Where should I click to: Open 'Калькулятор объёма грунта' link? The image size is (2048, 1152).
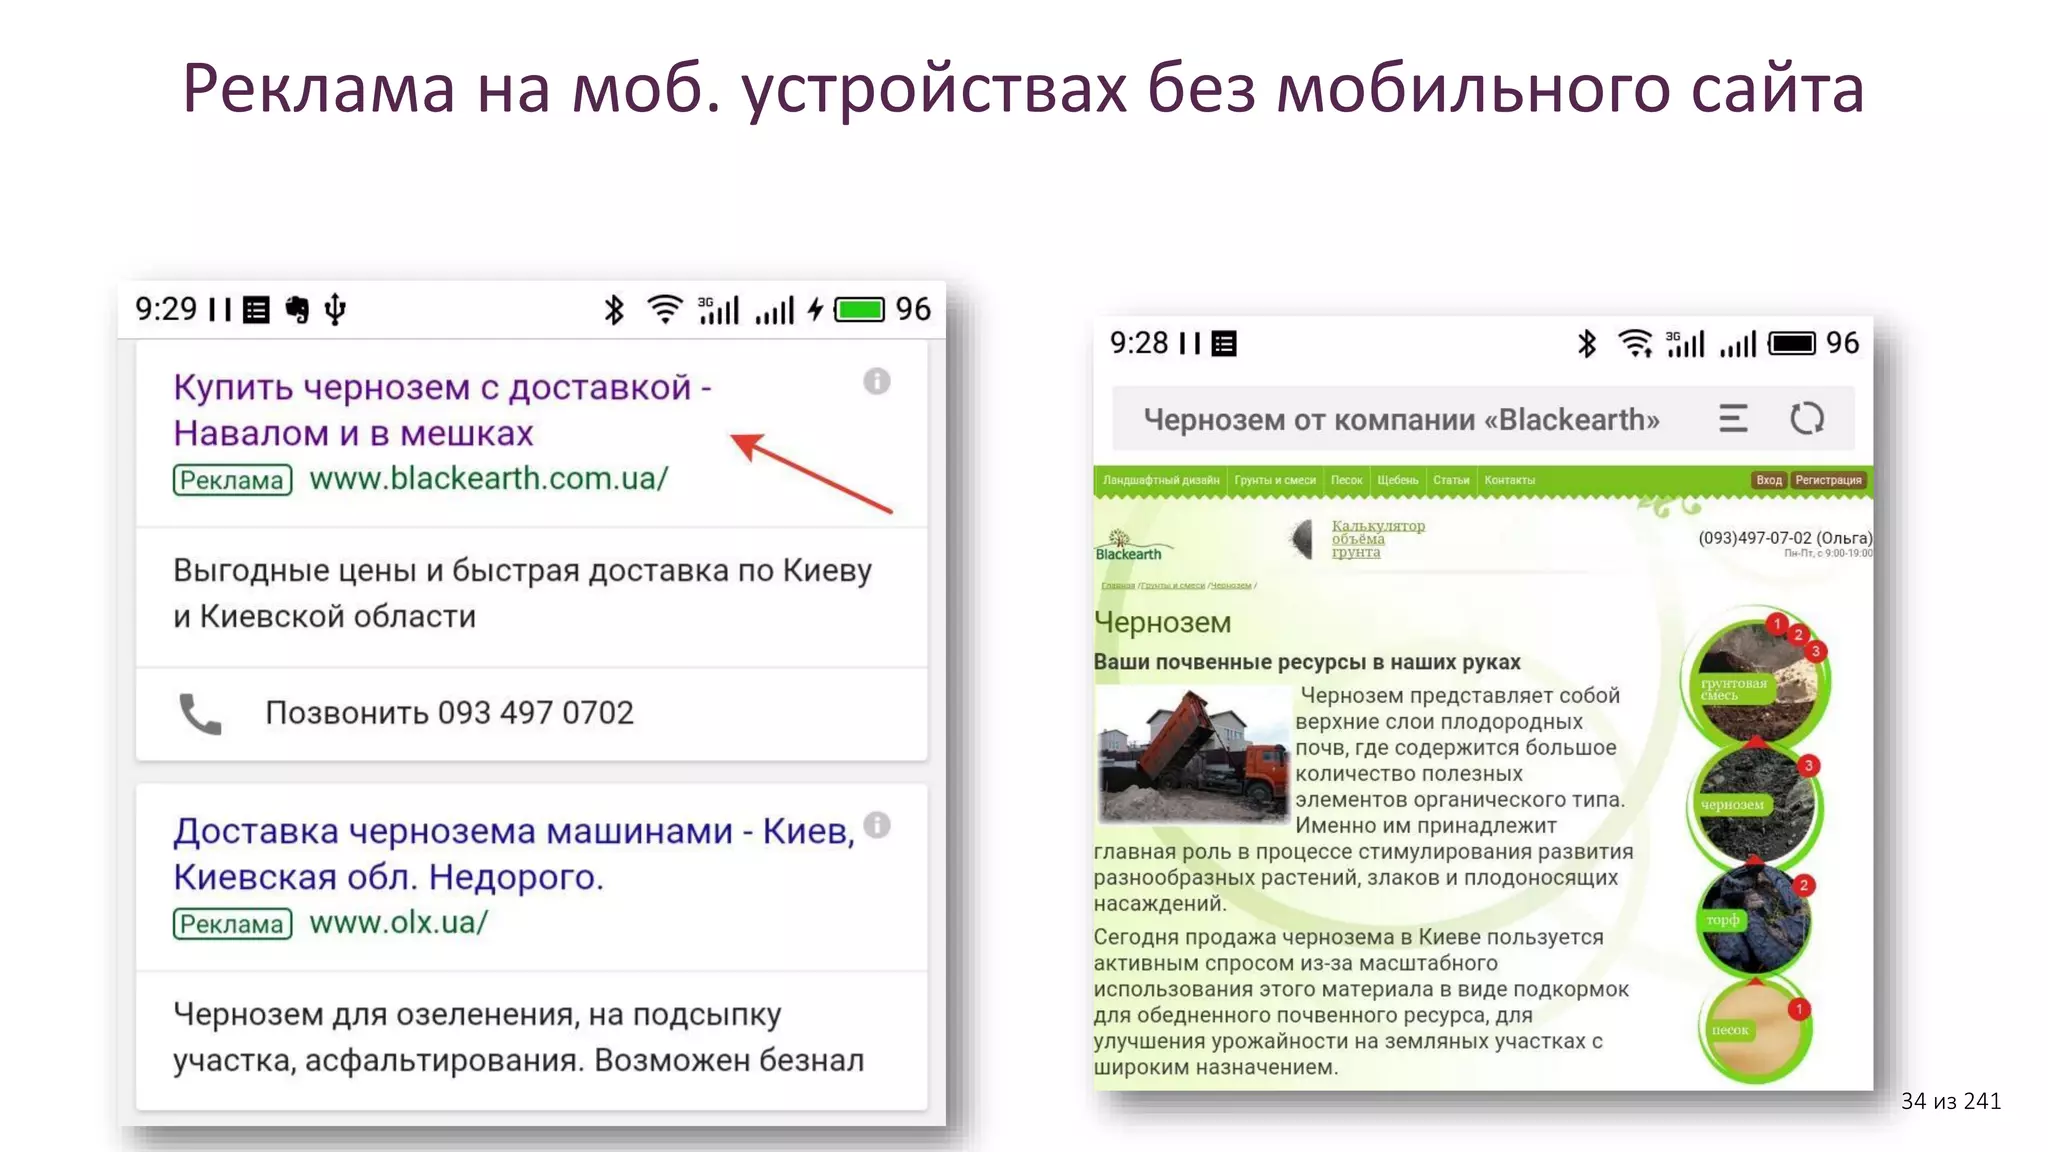(x=1378, y=539)
